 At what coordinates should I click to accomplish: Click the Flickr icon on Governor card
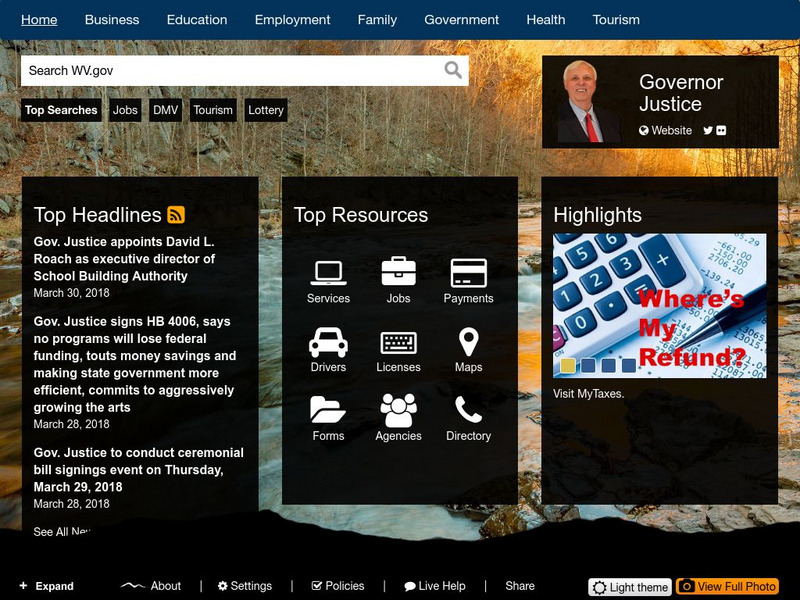(x=722, y=131)
